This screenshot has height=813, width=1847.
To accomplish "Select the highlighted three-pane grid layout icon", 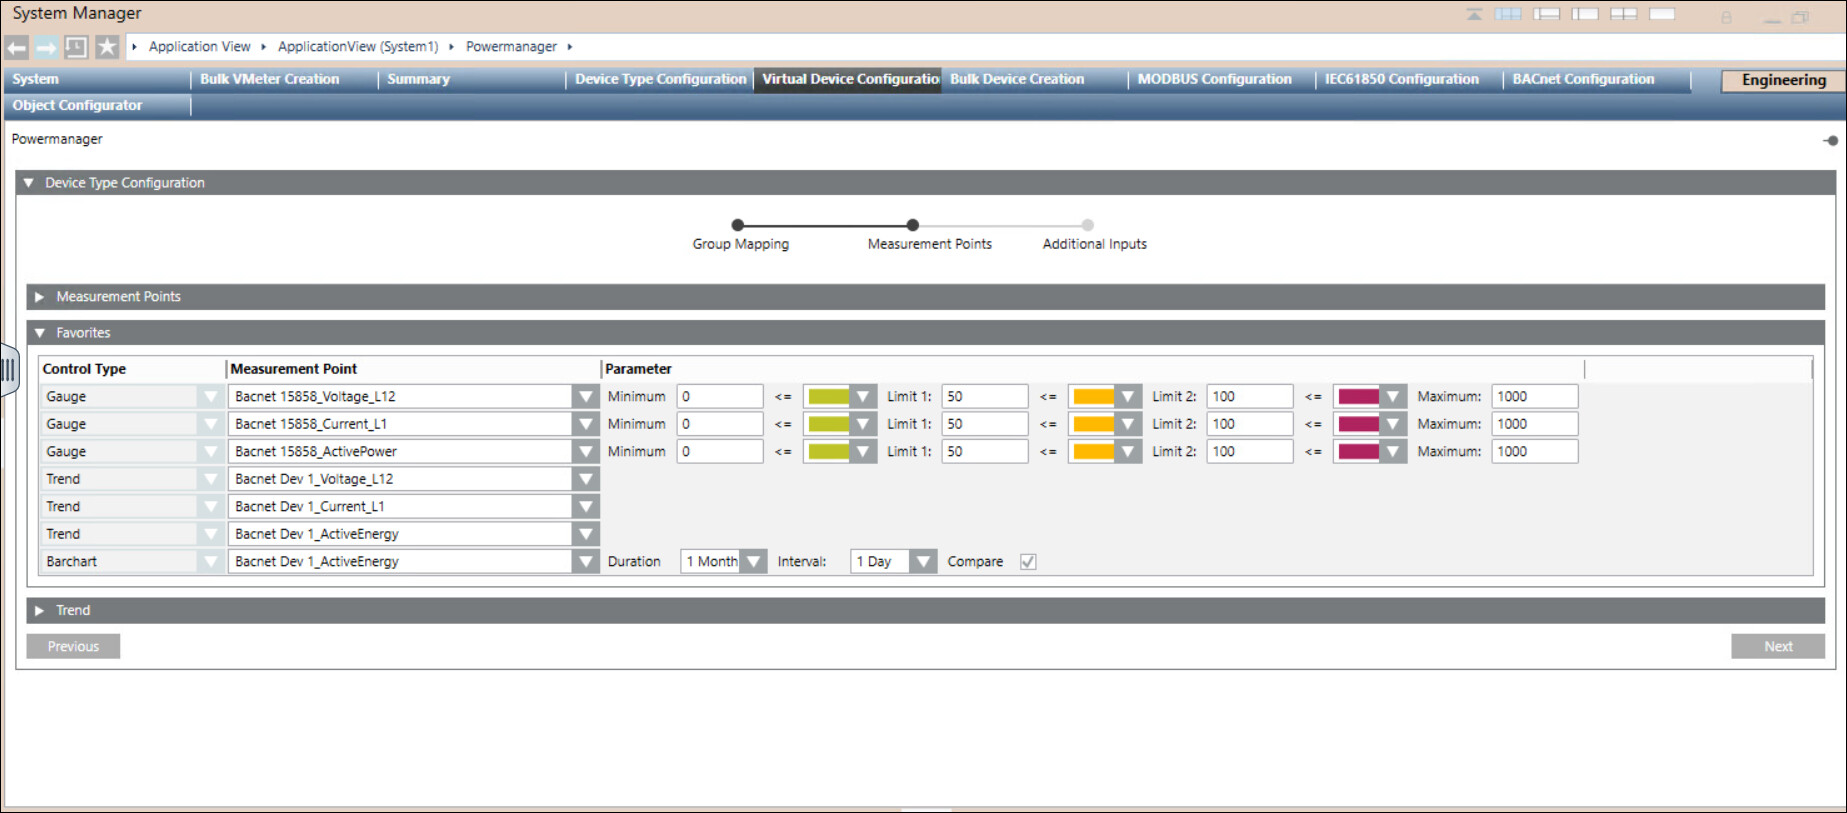I will [x=1508, y=14].
